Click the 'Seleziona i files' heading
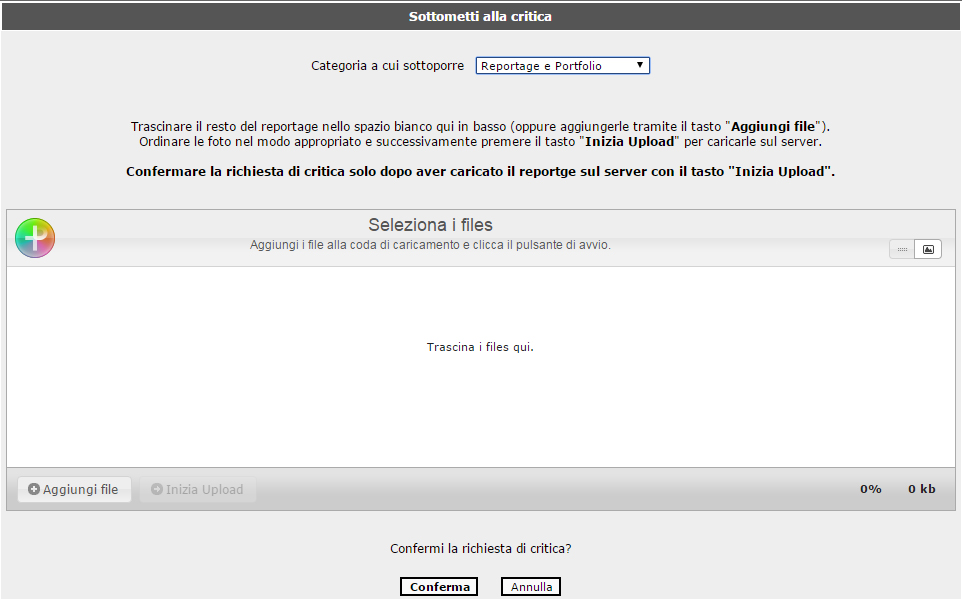This screenshot has width=966, height=599. coord(430,225)
